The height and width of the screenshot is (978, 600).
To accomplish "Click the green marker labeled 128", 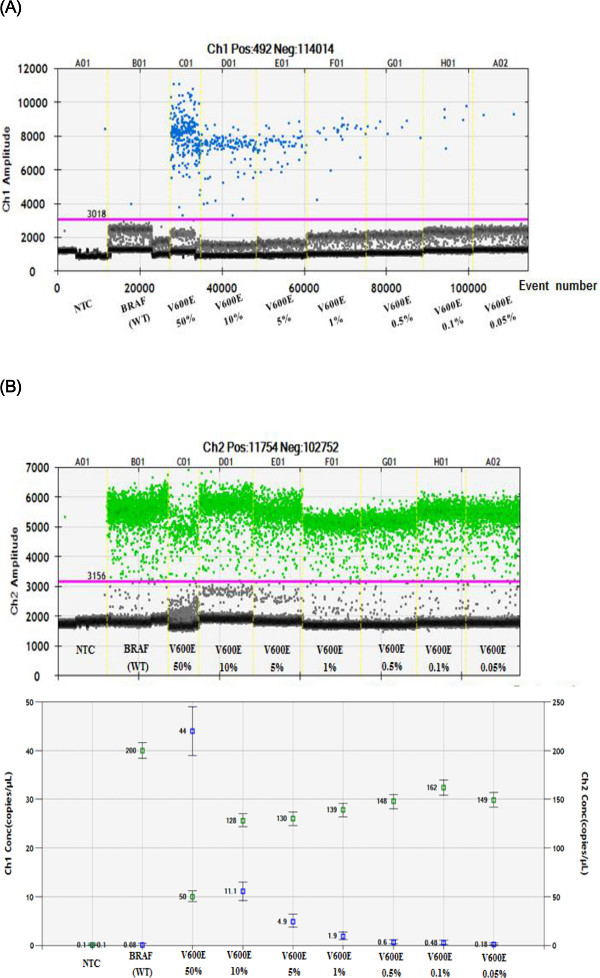I will click(243, 821).
